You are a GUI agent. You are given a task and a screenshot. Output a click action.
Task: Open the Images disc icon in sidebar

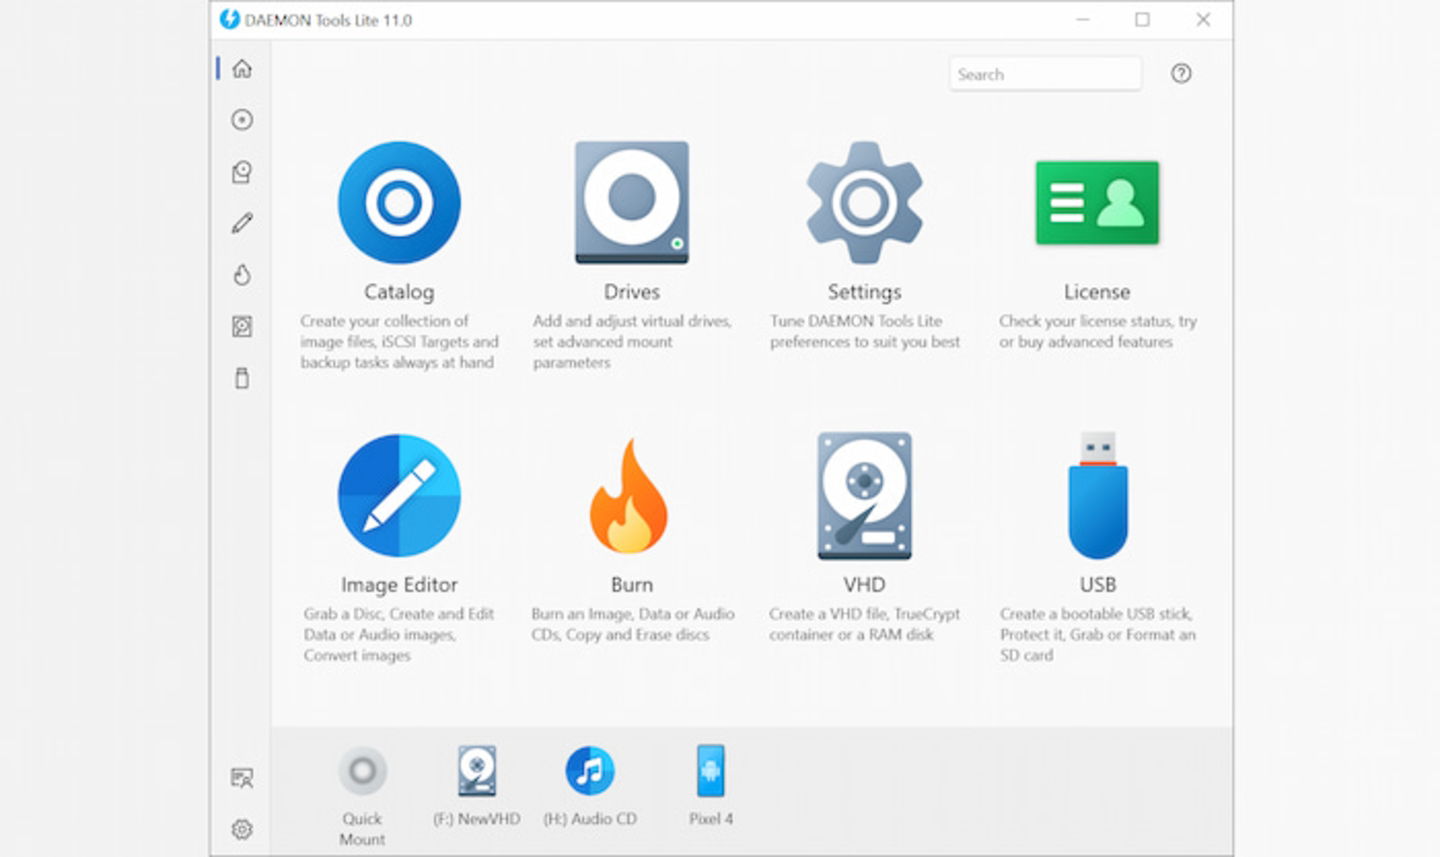(x=242, y=120)
